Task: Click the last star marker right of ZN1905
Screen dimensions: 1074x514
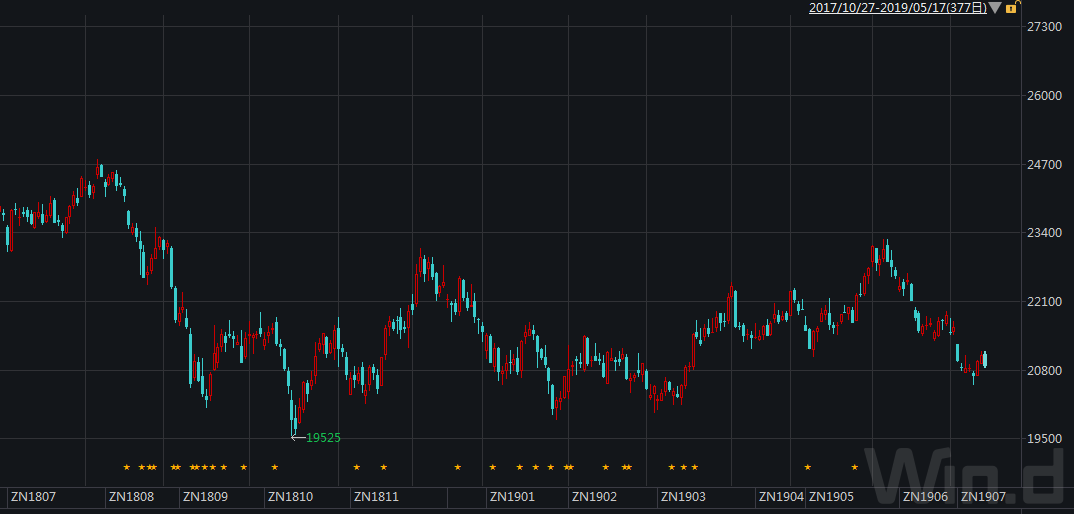Action: coord(854,467)
